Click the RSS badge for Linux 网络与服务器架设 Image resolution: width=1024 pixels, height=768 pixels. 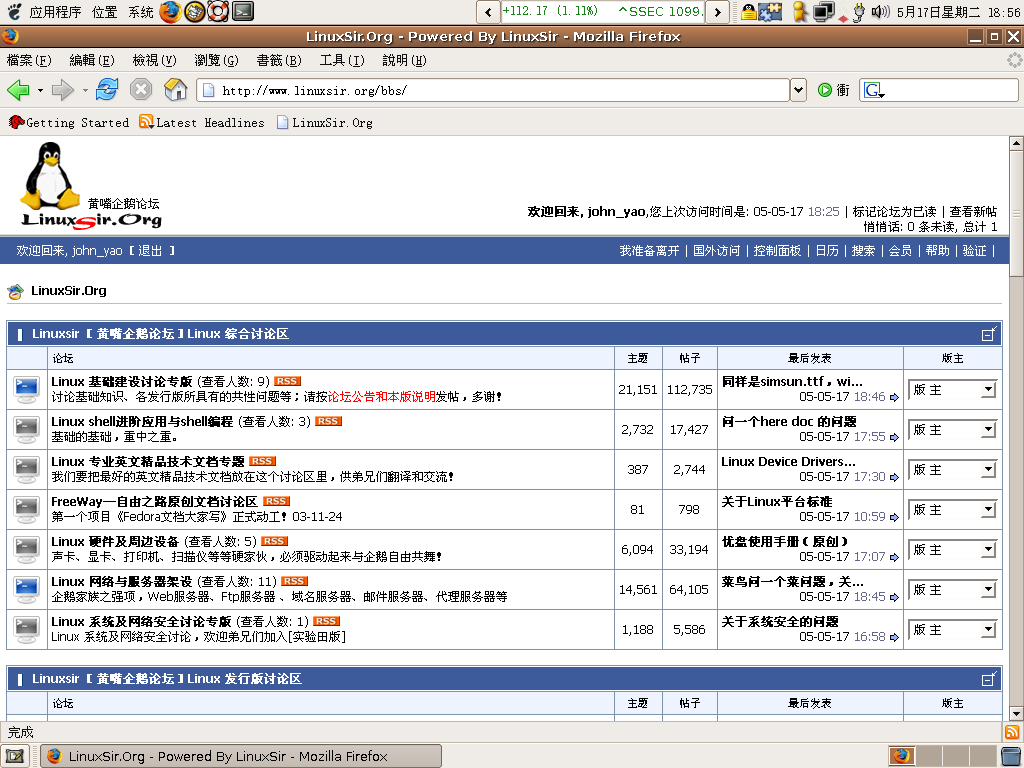pyautogui.click(x=295, y=581)
